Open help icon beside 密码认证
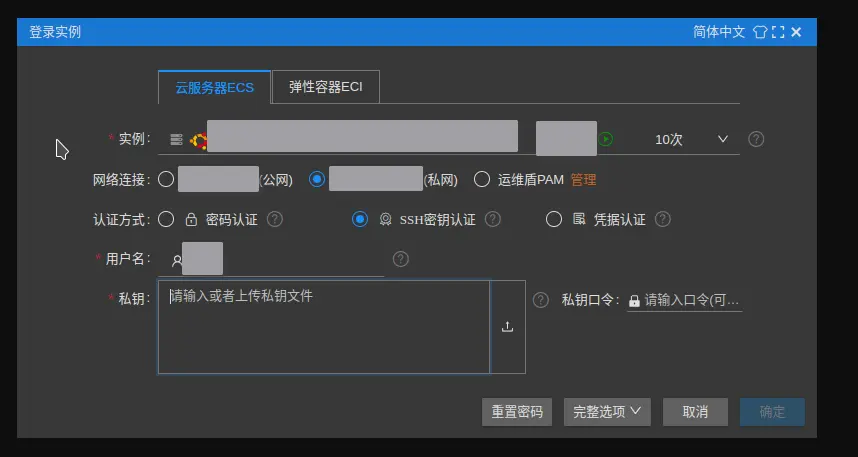 tap(275, 219)
